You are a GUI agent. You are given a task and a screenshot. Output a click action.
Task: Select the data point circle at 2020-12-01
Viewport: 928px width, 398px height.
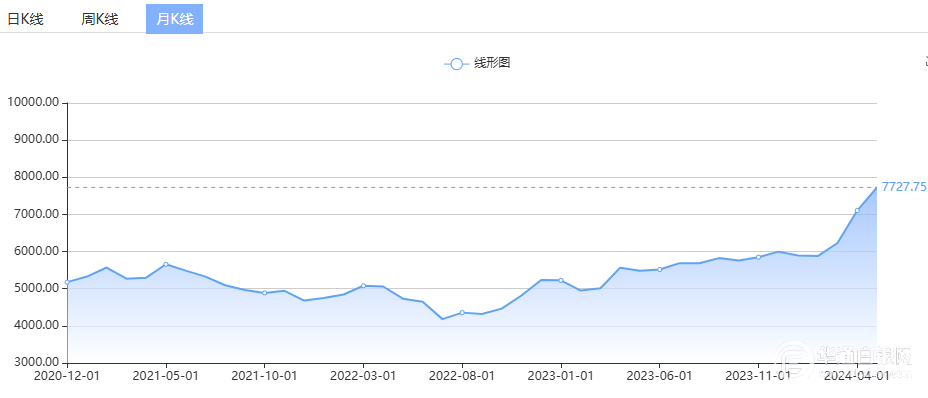pyautogui.click(x=67, y=282)
